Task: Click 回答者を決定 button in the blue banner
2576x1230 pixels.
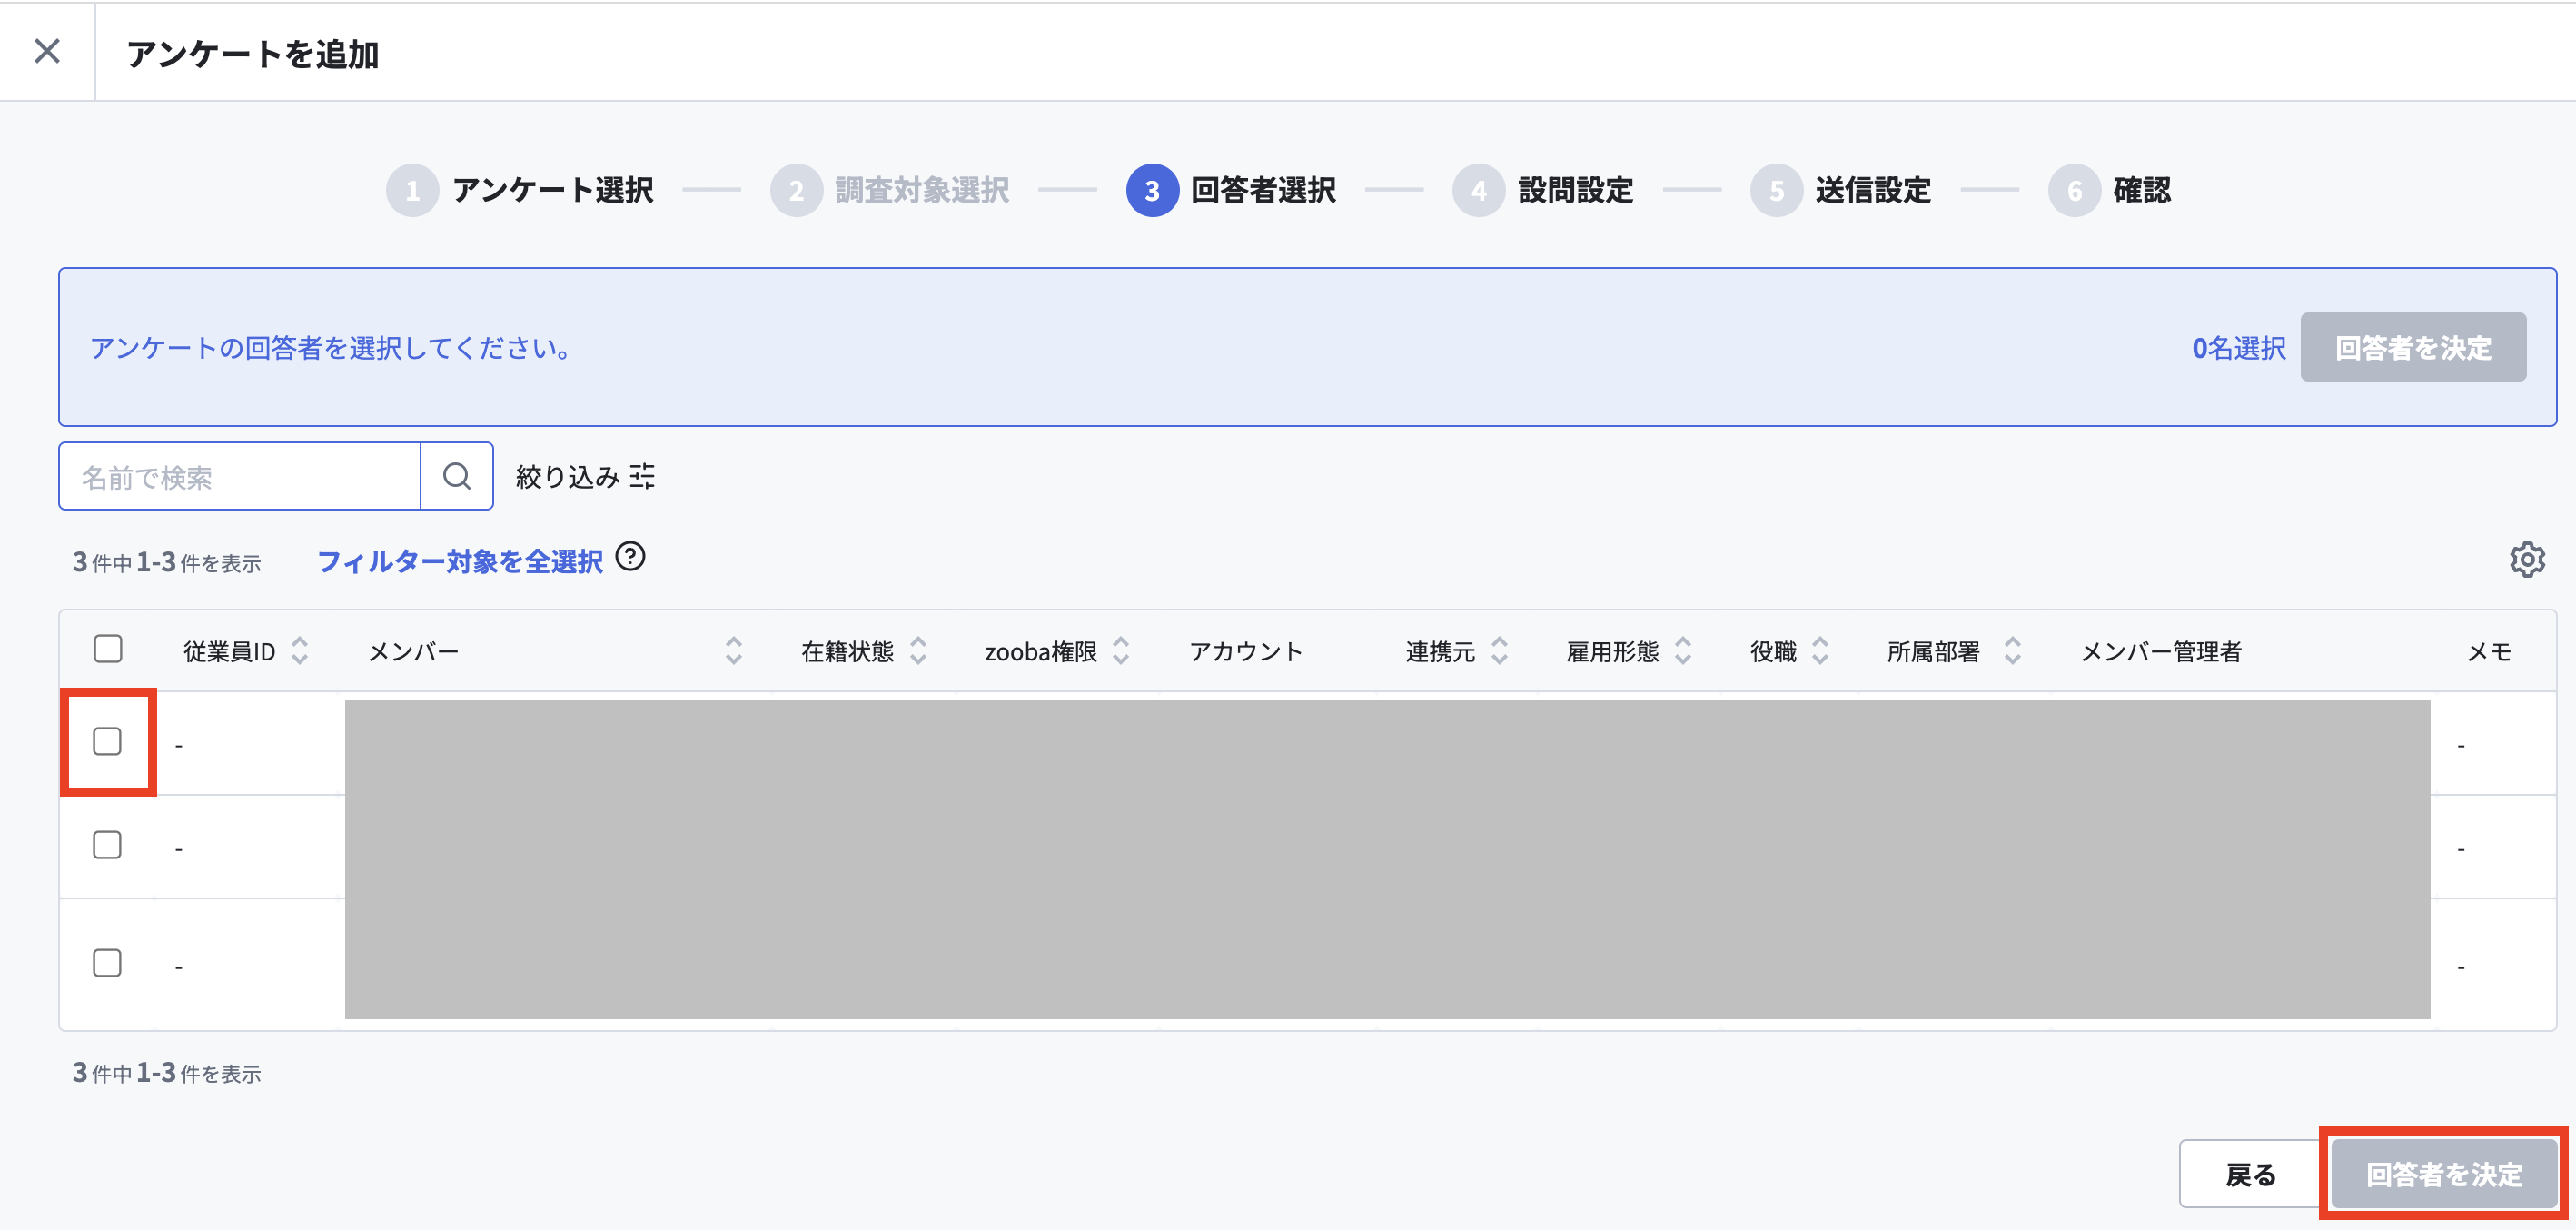Action: click(2413, 347)
